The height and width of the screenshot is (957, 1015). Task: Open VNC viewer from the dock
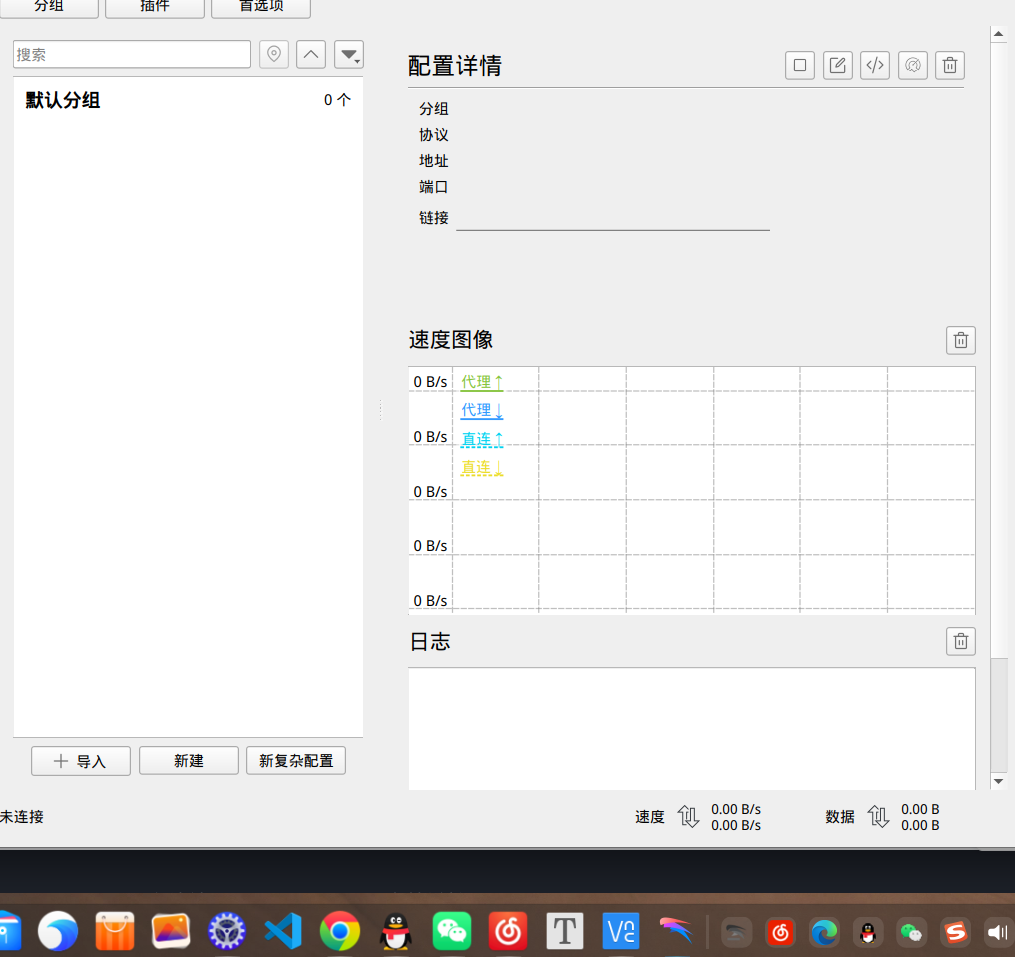[621, 931]
